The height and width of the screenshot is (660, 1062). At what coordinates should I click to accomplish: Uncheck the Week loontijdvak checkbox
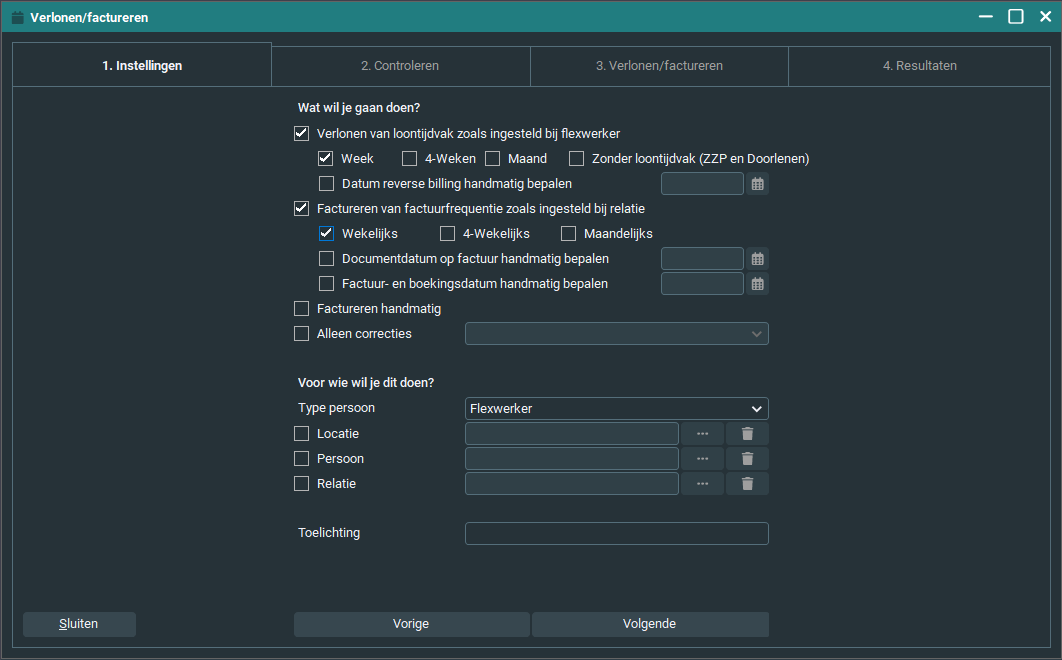pyautogui.click(x=326, y=159)
